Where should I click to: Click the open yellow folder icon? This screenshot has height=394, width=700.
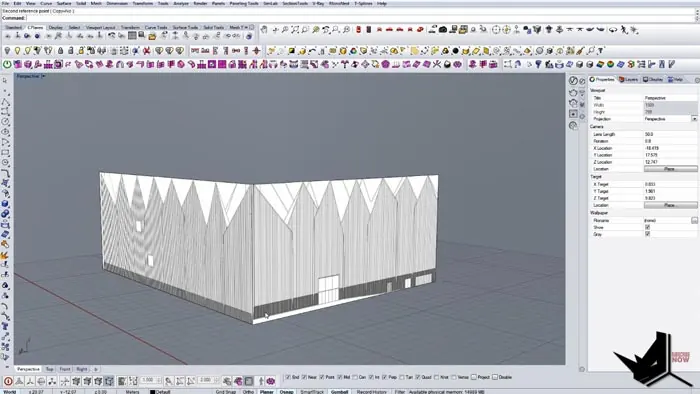pos(152,36)
